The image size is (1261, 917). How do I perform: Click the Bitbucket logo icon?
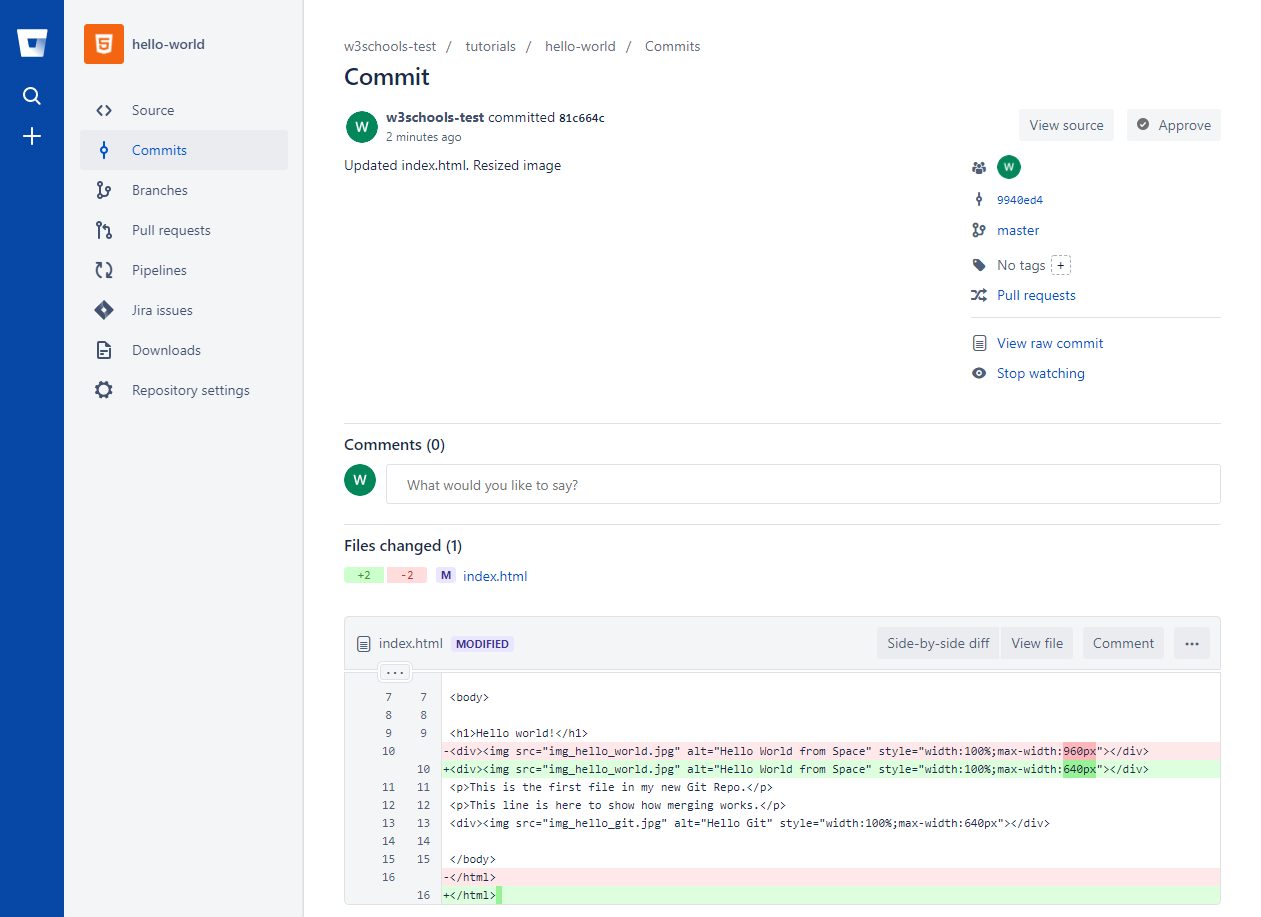[32, 43]
